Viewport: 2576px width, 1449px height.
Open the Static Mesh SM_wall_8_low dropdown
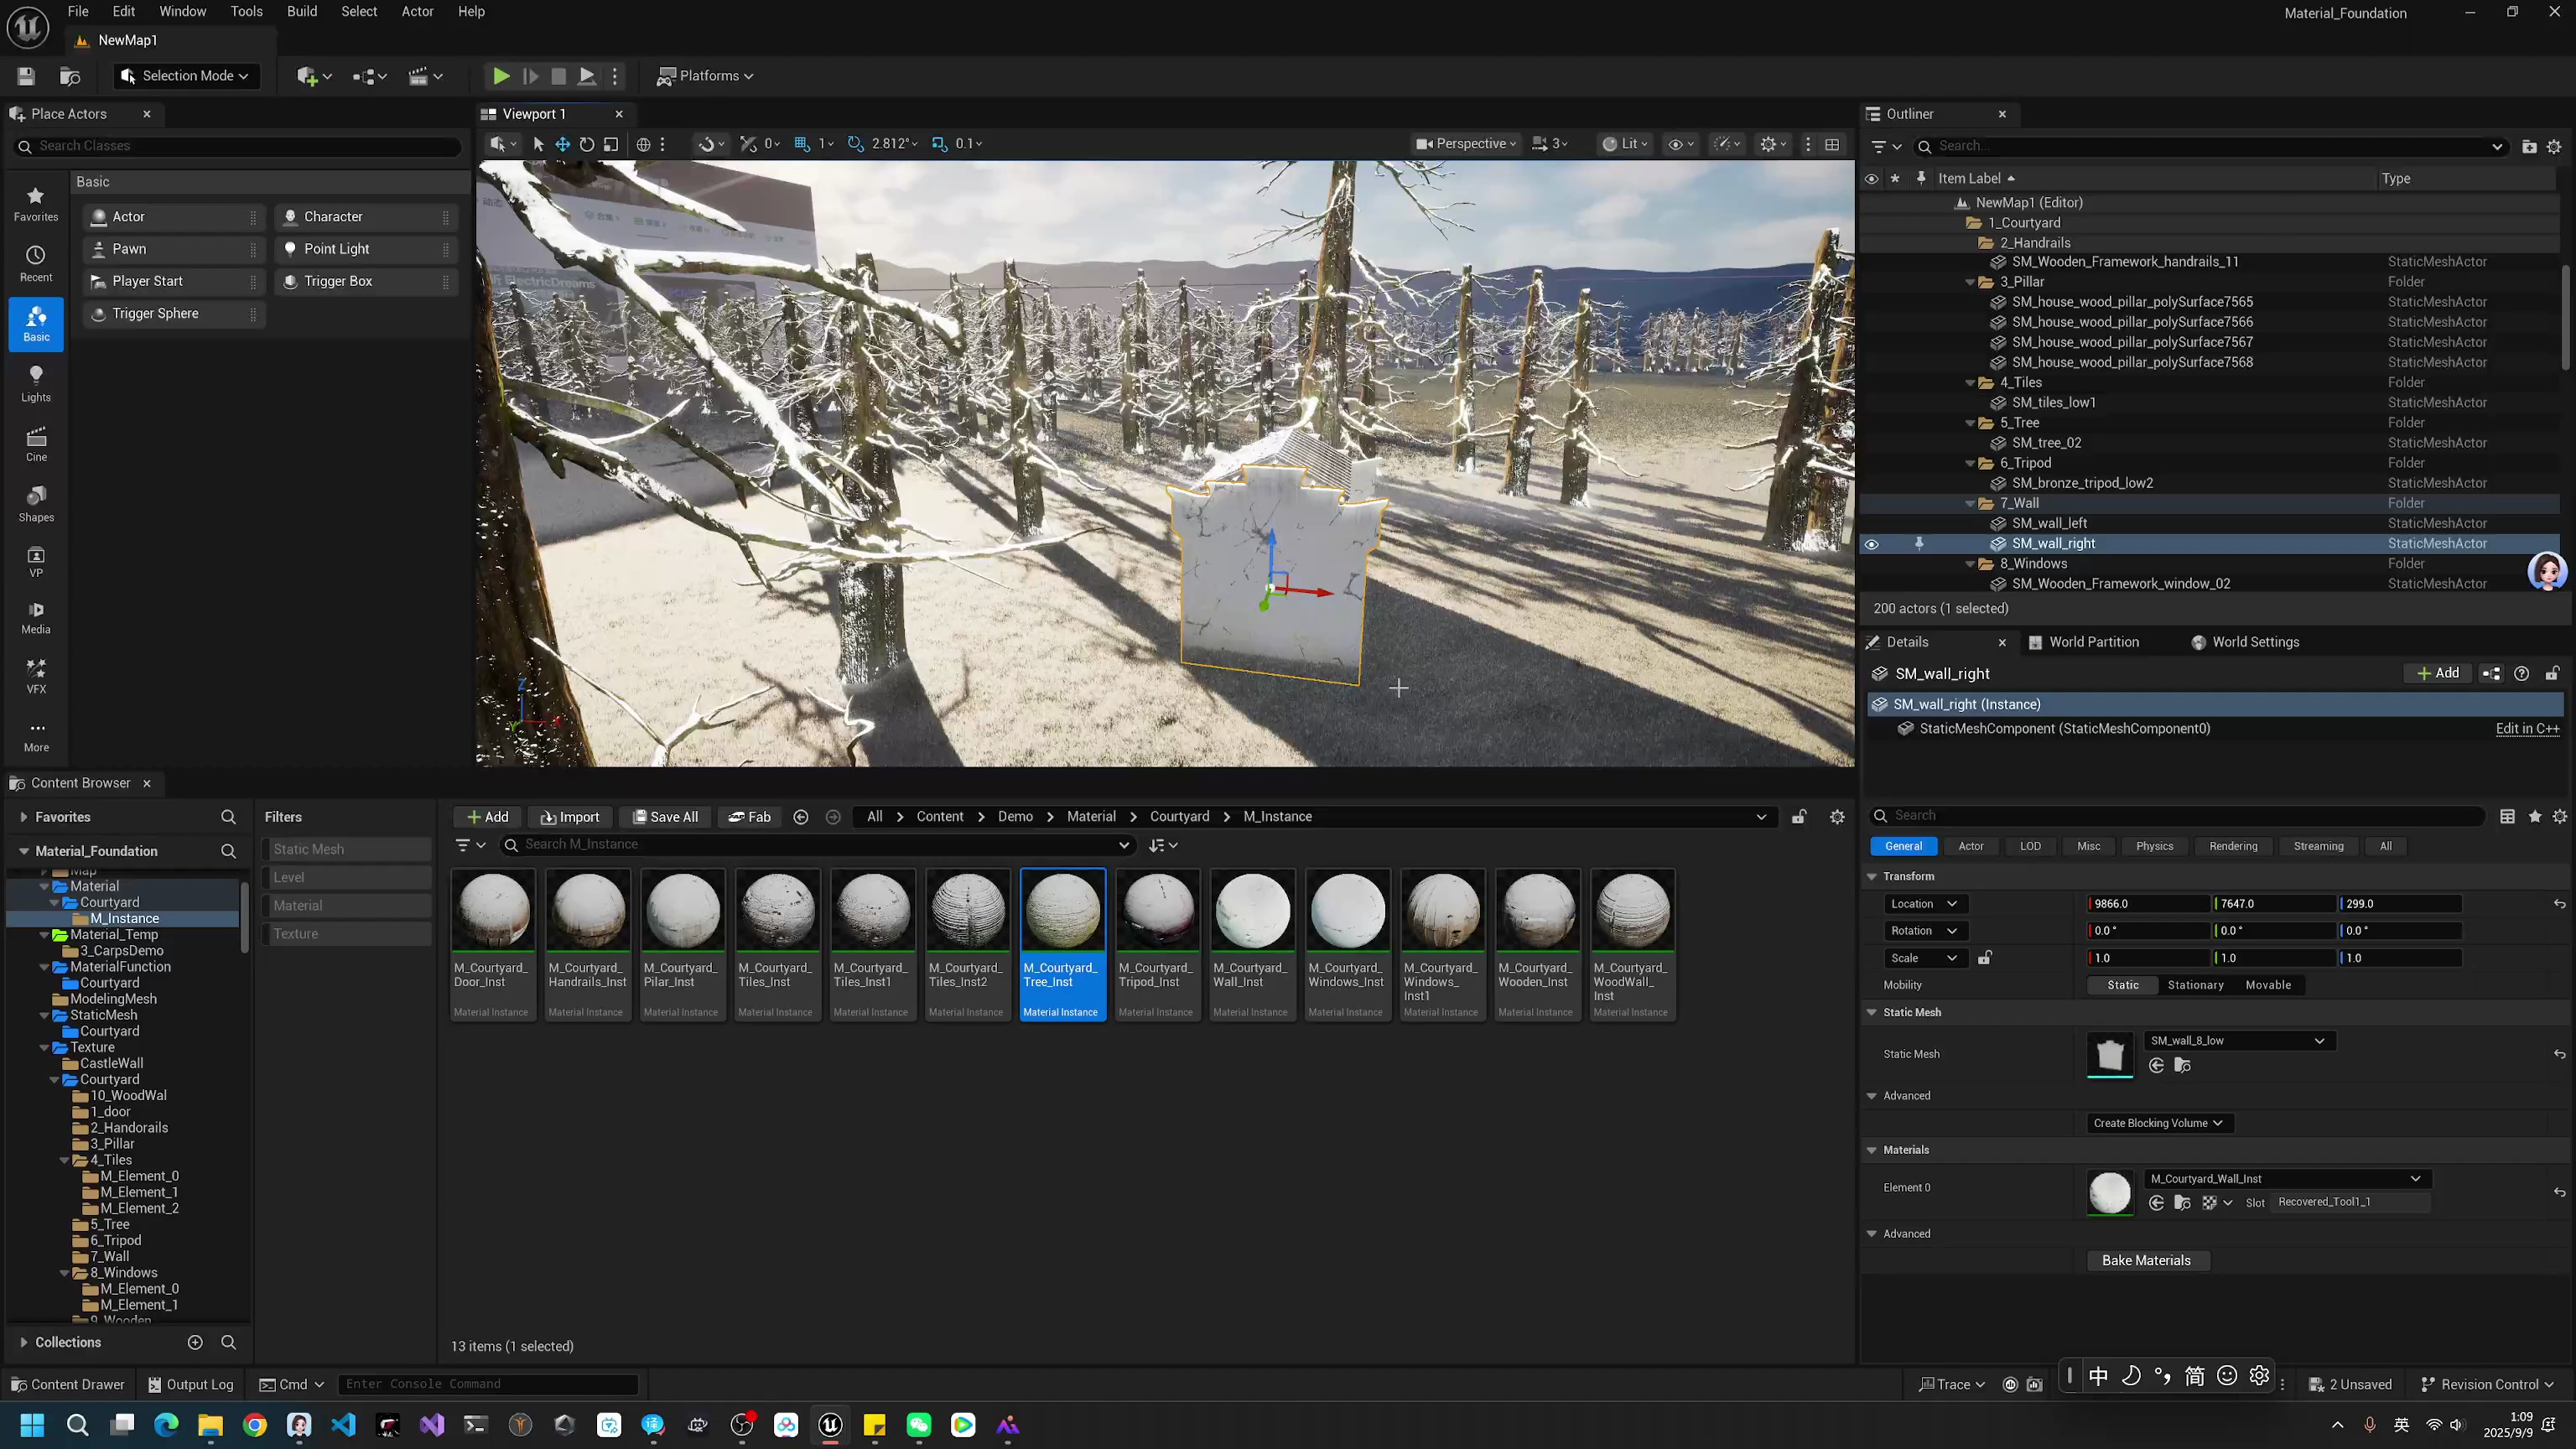pyautogui.click(x=2238, y=1040)
